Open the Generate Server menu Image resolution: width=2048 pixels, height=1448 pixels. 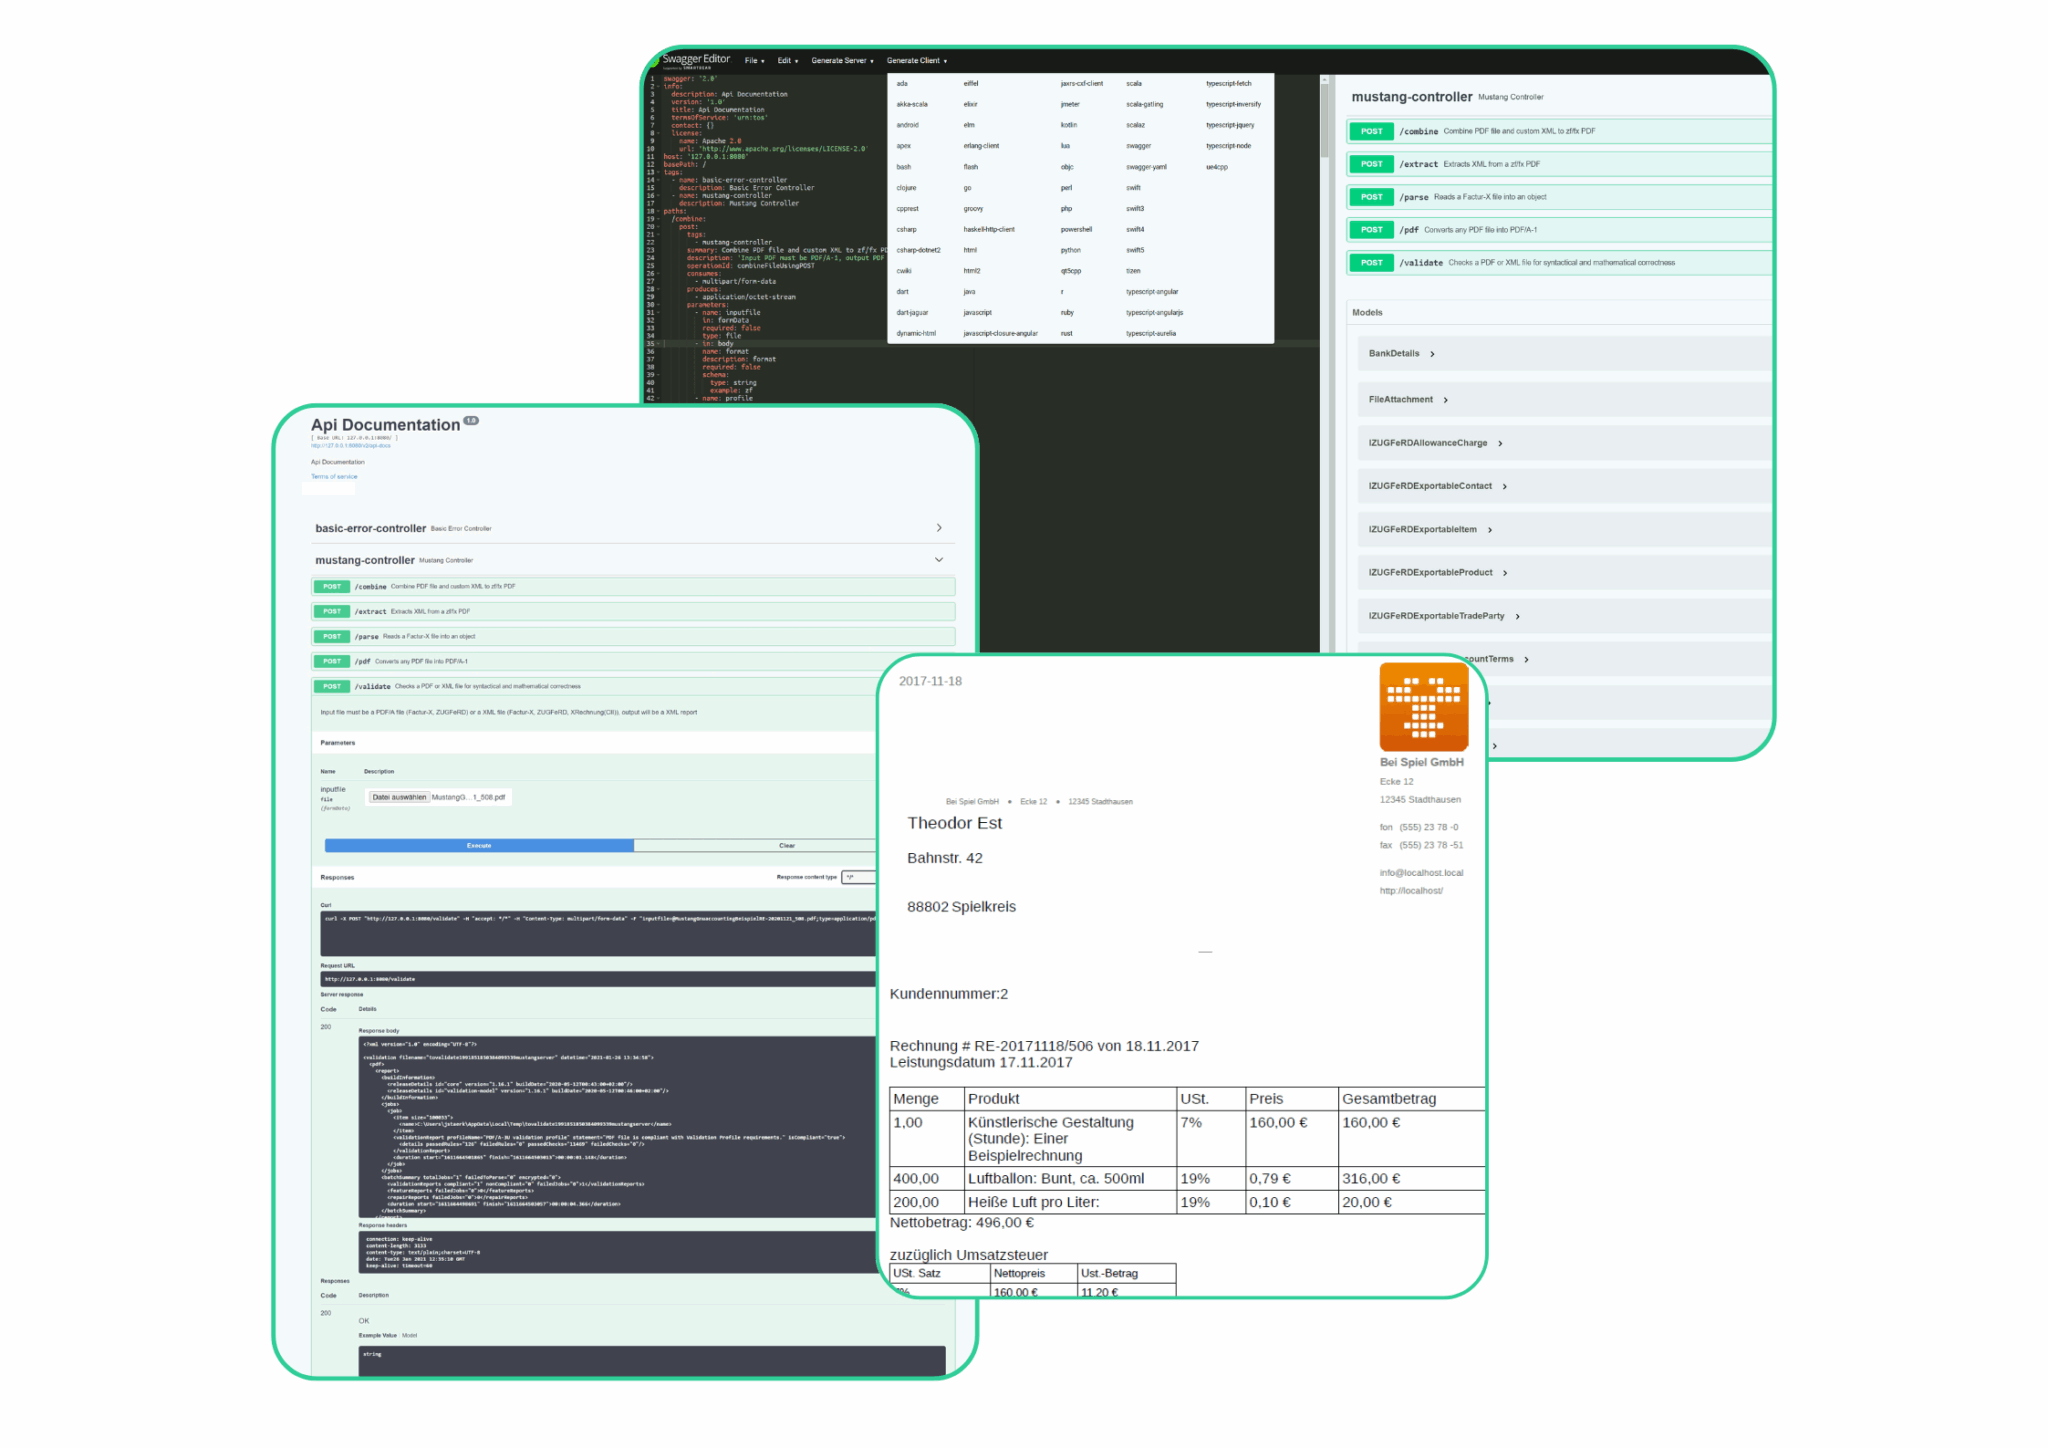[x=840, y=60]
